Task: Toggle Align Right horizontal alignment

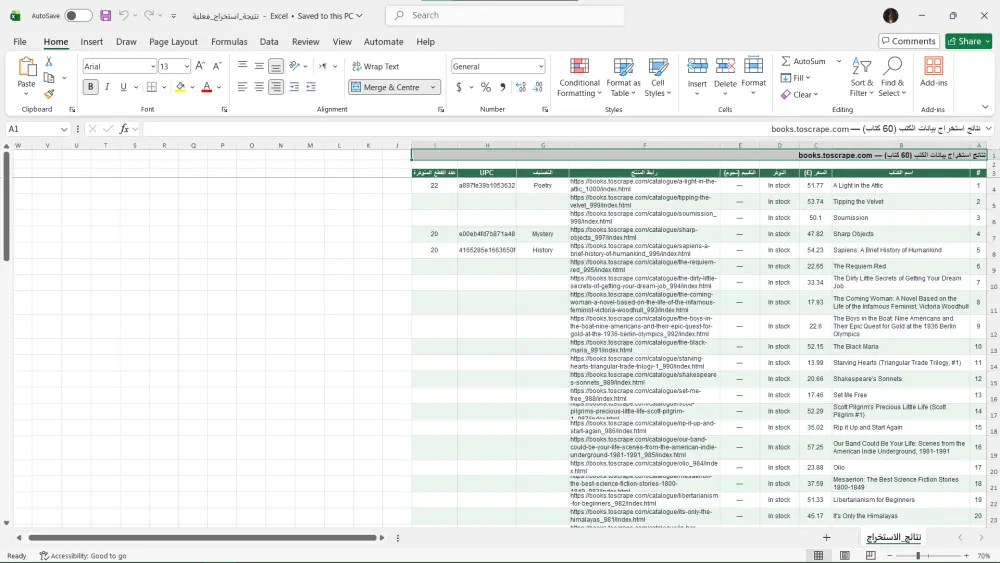Action: click(276, 87)
